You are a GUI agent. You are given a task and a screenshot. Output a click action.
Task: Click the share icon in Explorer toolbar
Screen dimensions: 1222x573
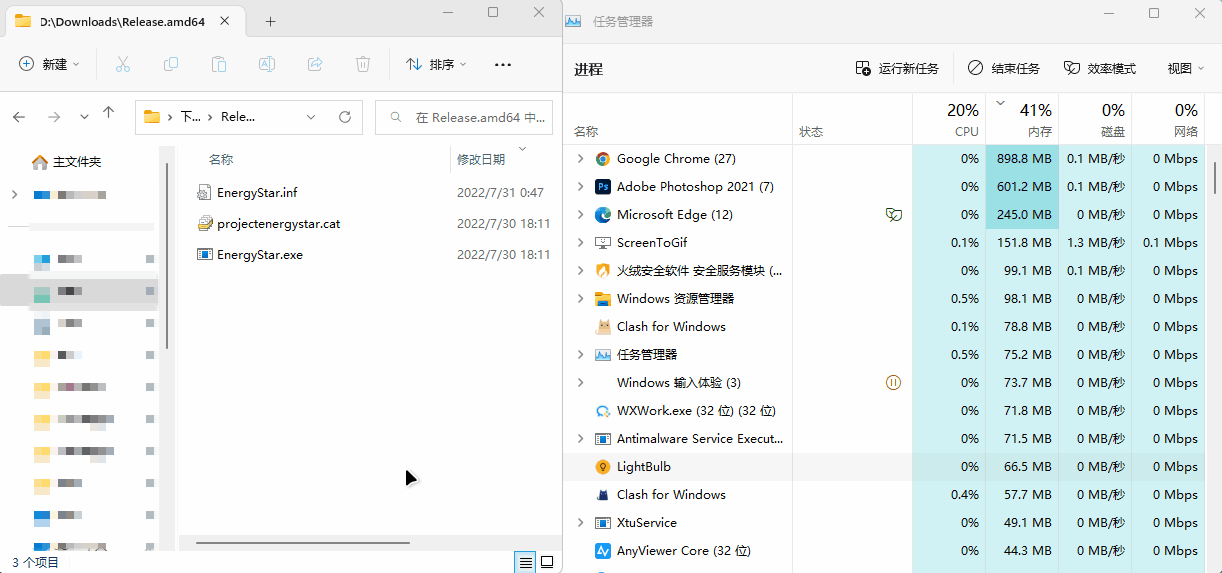(x=315, y=64)
